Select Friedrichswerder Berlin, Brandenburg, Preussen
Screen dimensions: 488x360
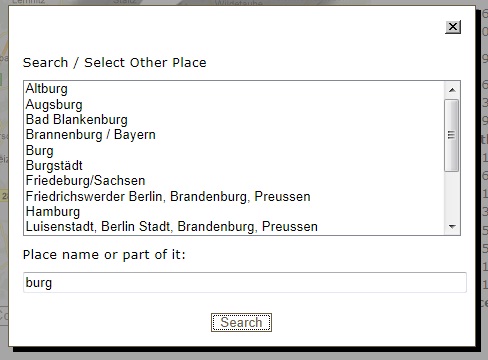click(x=234, y=196)
